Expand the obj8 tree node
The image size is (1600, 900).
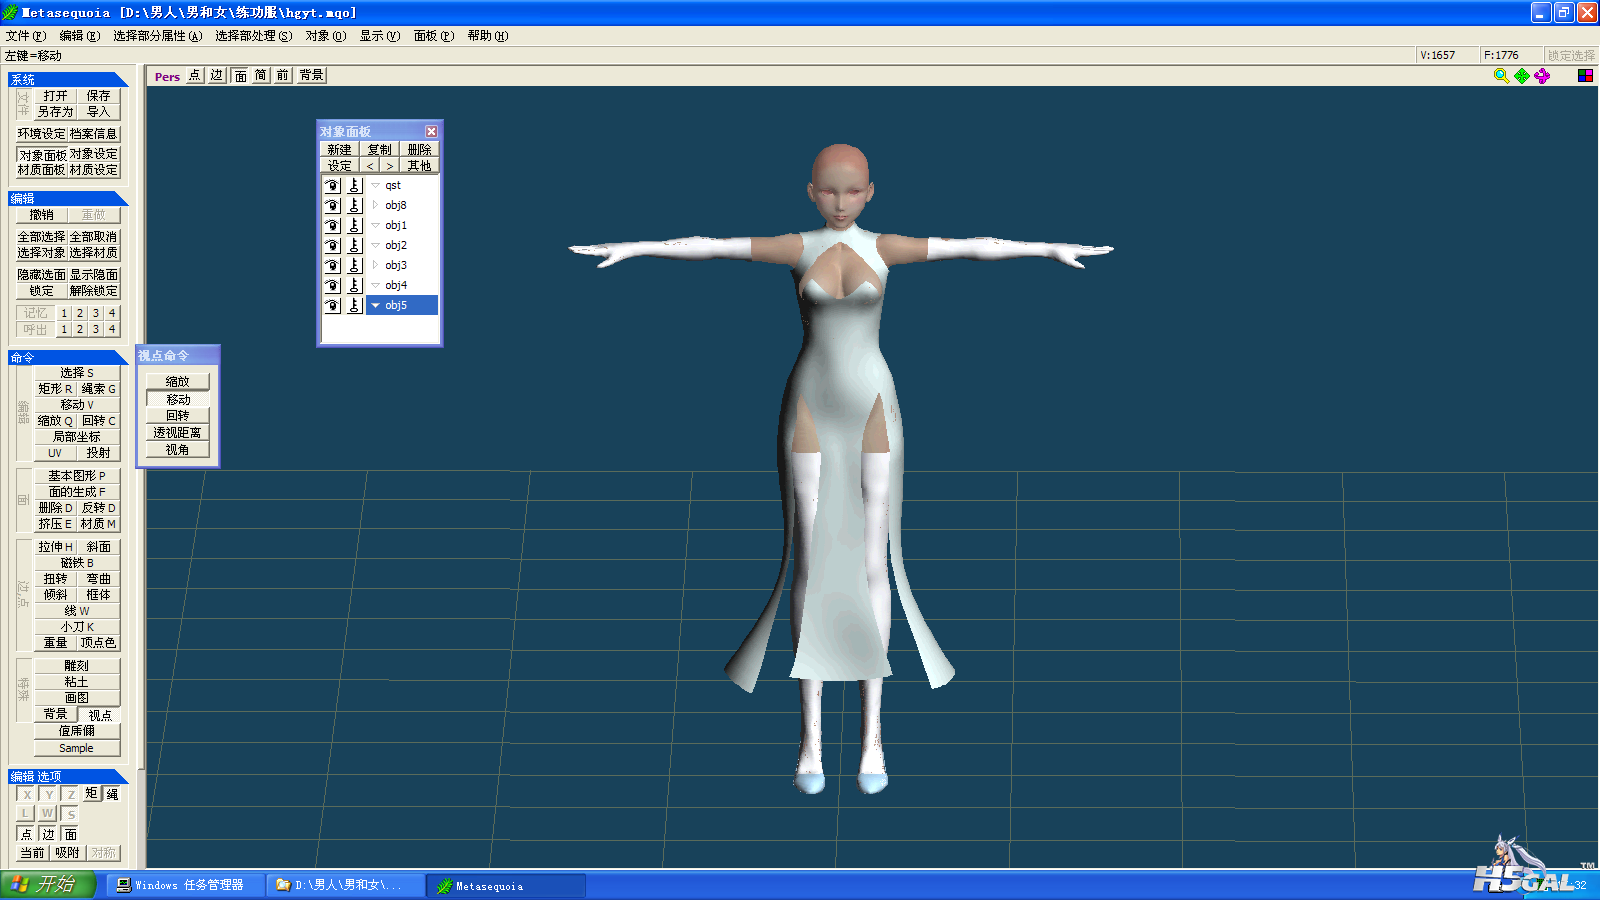(x=375, y=205)
